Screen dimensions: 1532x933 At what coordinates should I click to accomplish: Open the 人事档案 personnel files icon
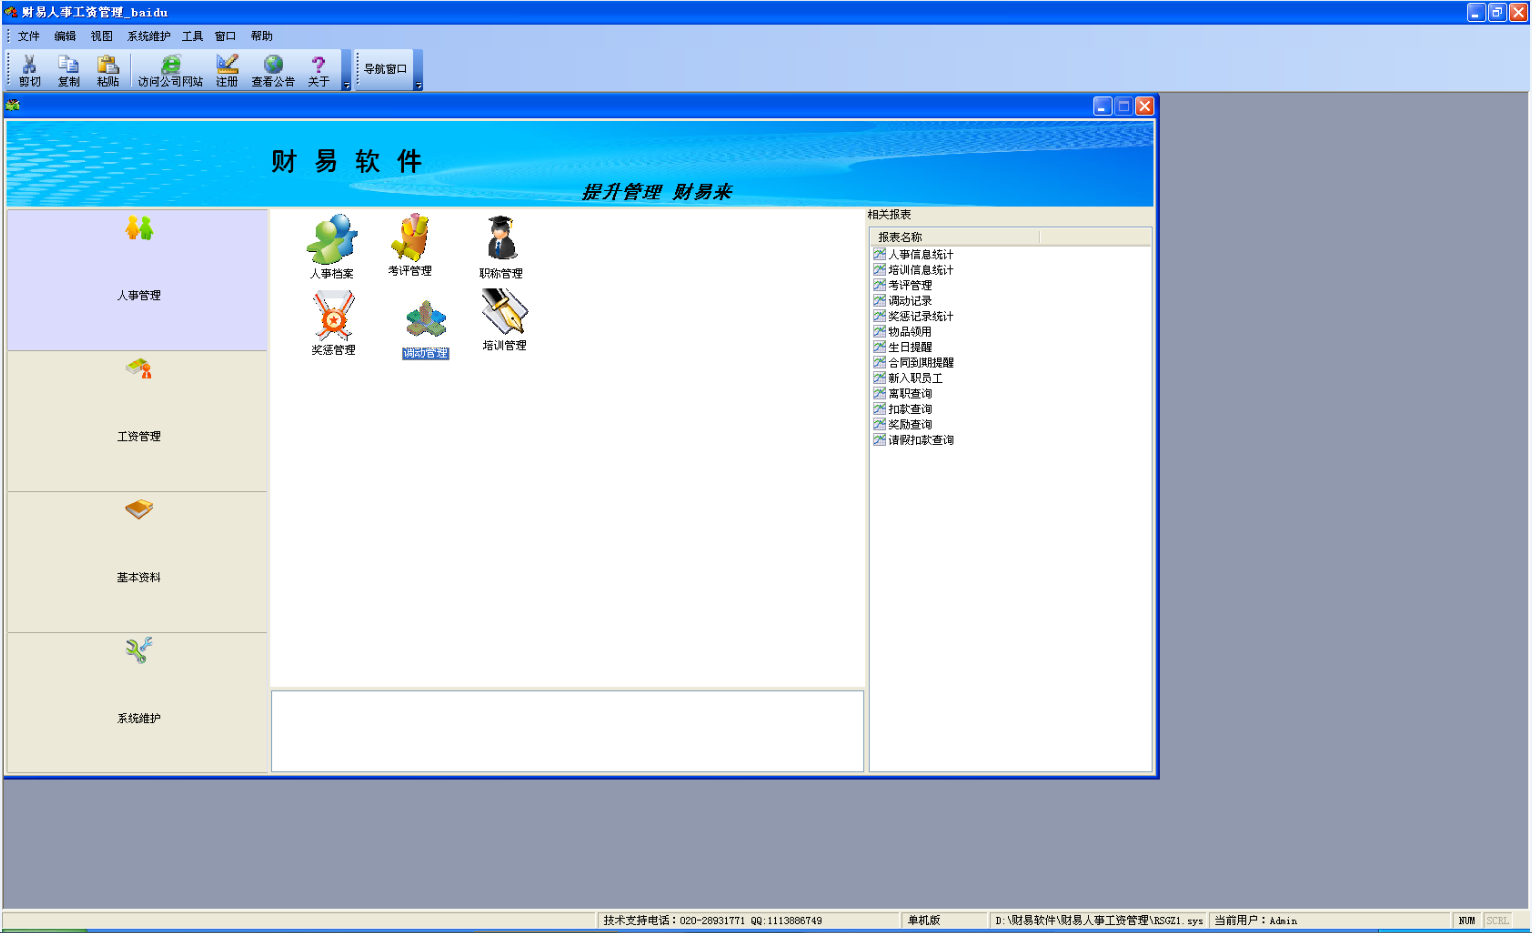tap(332, 240)
